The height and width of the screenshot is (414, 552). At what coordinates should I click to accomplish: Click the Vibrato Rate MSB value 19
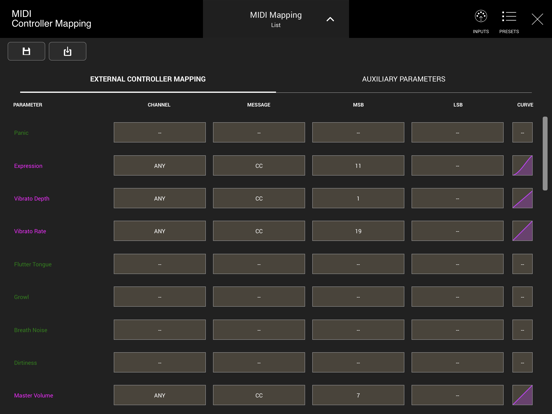tap(358, 231)
